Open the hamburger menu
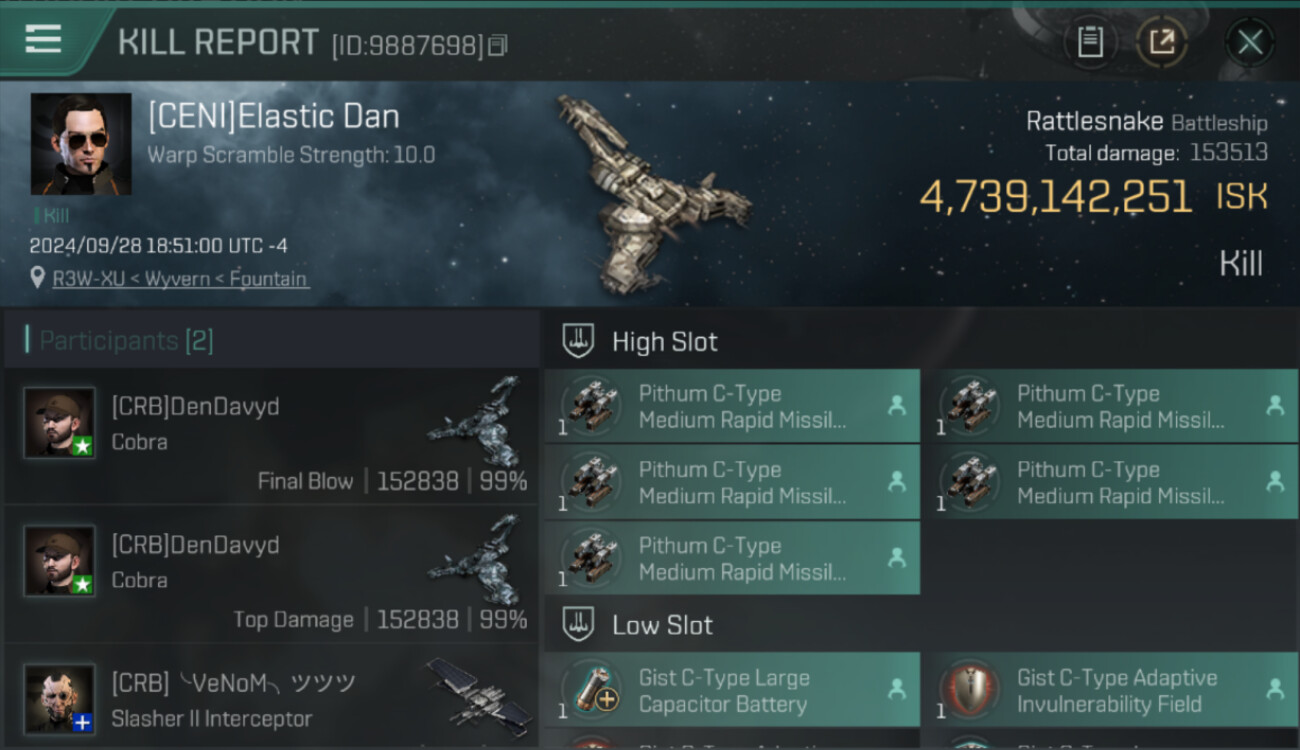1300x750 pixels. (43, 40)
